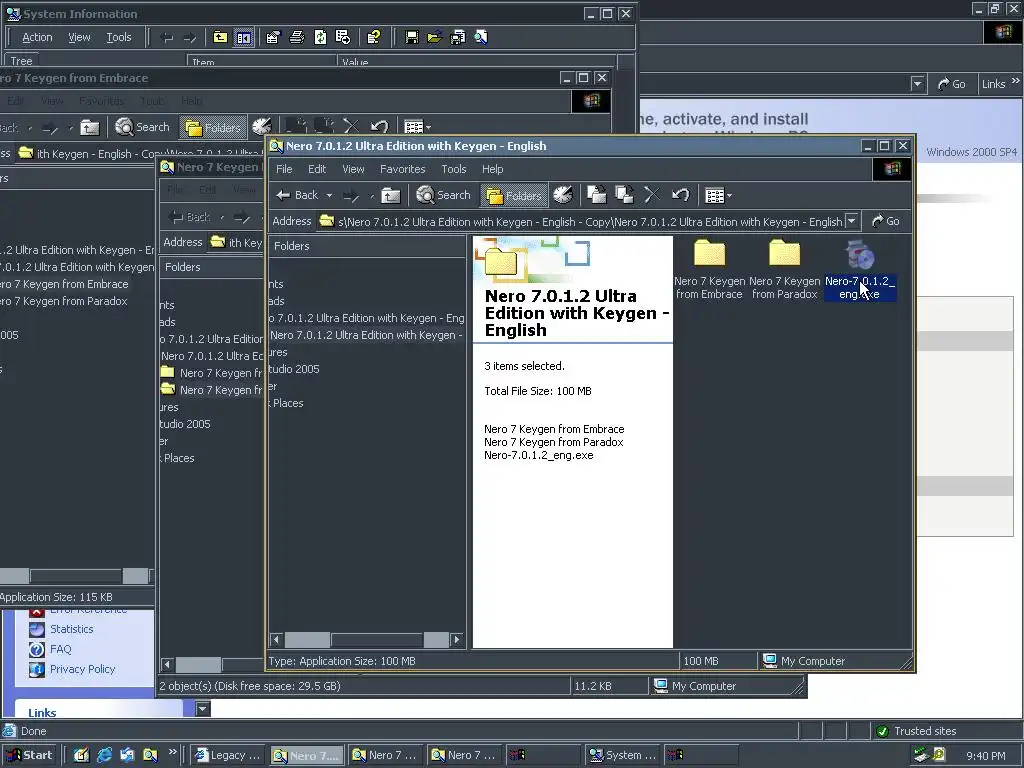This screenshot has width=1024, height=768.
Task: Click Help icon in System Information toolbar
Action: click(x=374, y=37)
